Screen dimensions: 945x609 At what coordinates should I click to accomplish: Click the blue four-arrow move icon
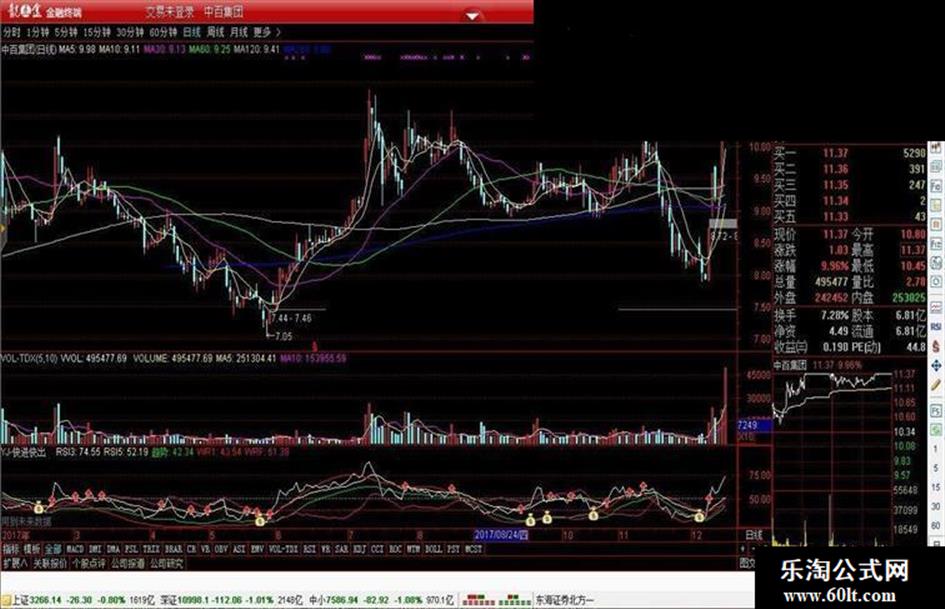pyautogui.click(x=936, y=365)
